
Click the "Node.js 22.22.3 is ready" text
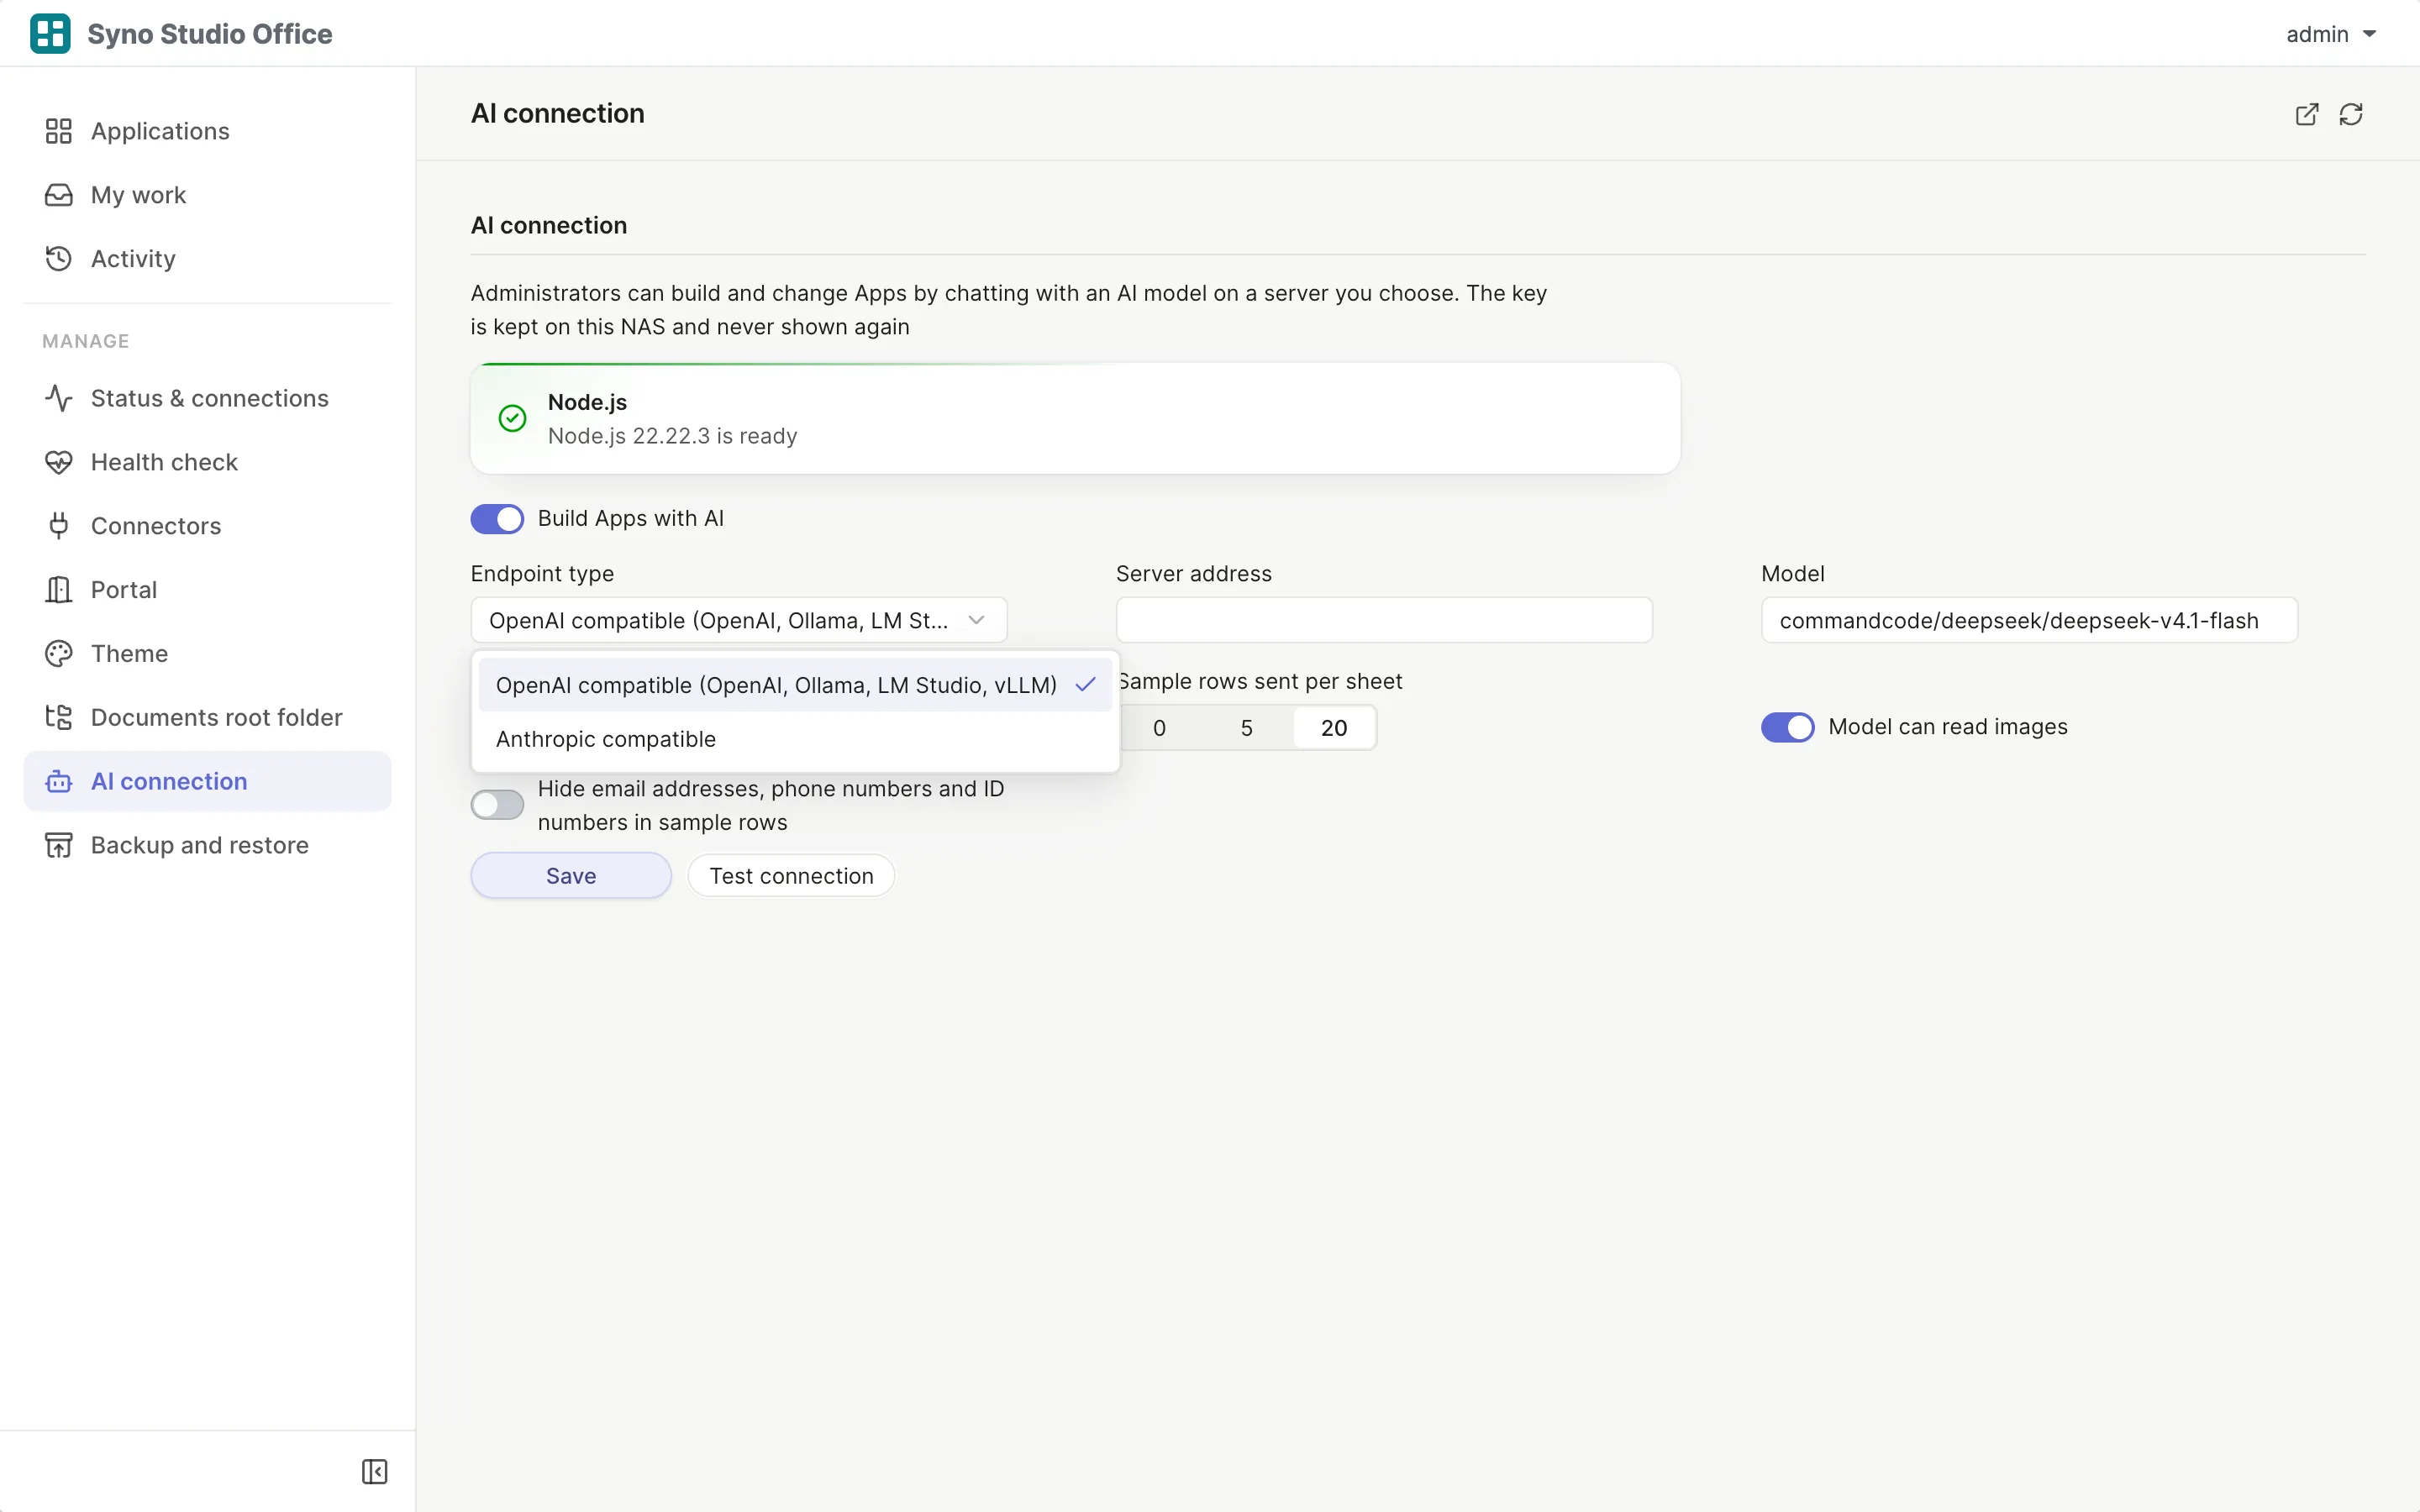(672, 436)
